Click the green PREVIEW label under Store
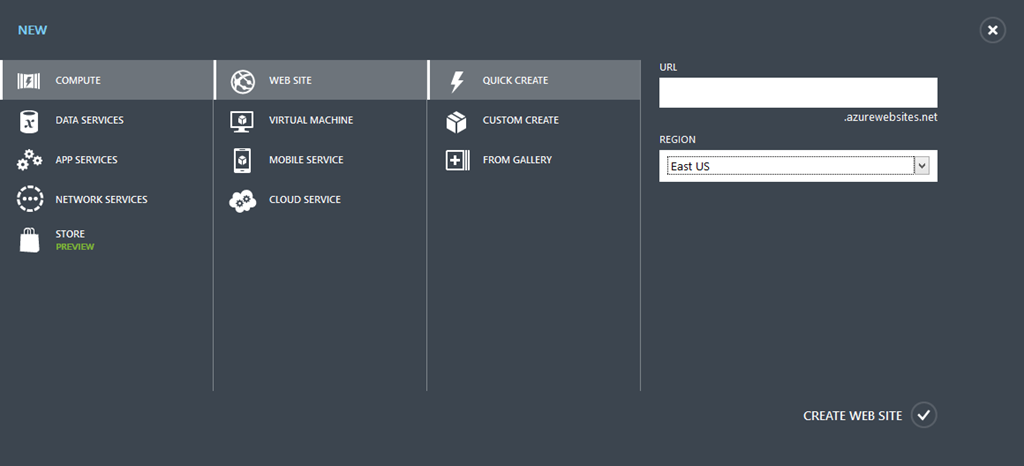1024x466 pixels. 75,247
